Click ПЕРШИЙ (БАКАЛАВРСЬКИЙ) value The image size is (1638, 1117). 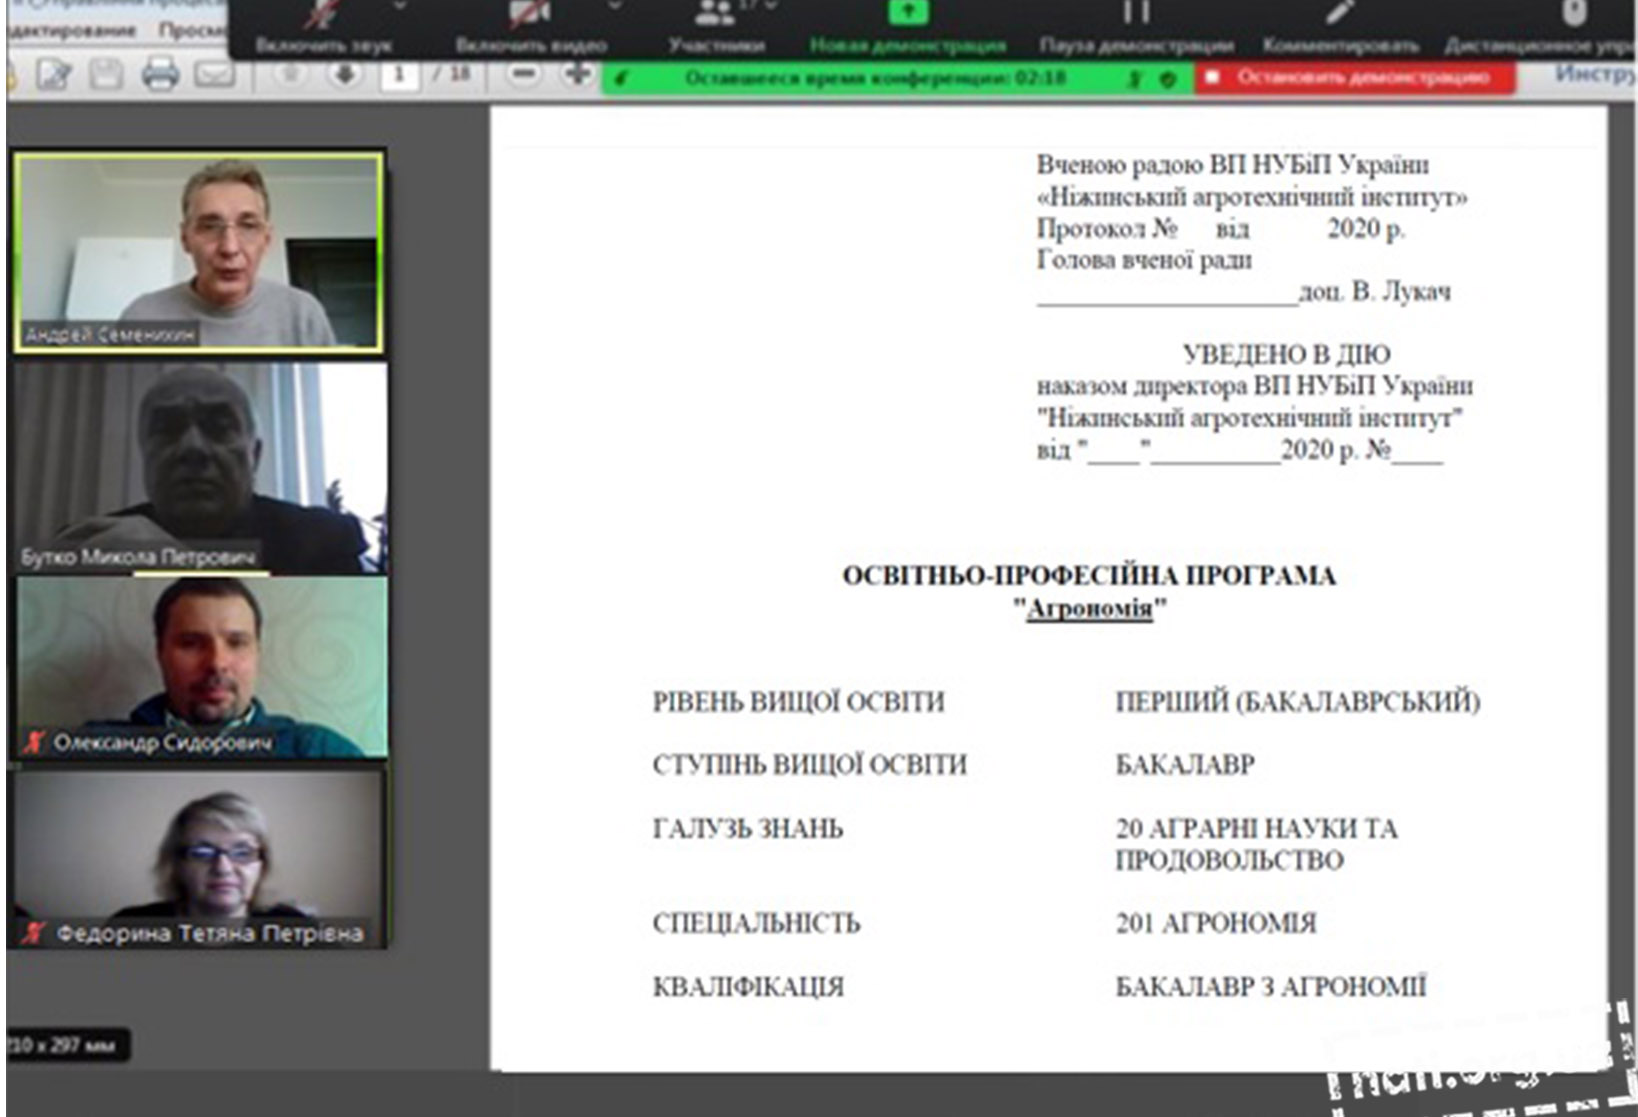[x=1297, y=702]
